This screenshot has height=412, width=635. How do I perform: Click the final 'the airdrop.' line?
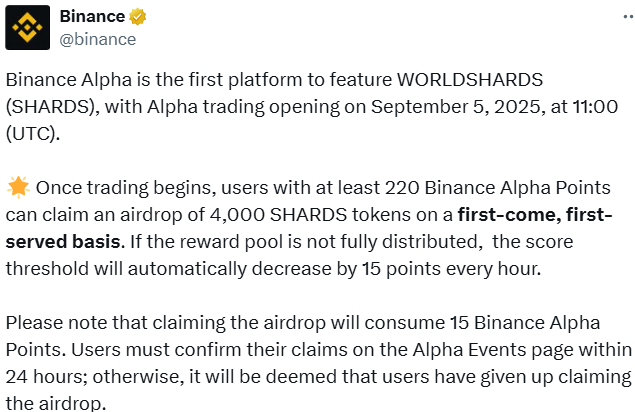(56, 403)
